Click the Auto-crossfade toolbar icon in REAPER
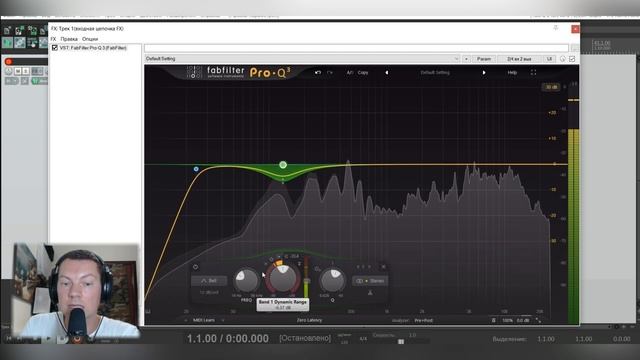 (x=20, y=42)
